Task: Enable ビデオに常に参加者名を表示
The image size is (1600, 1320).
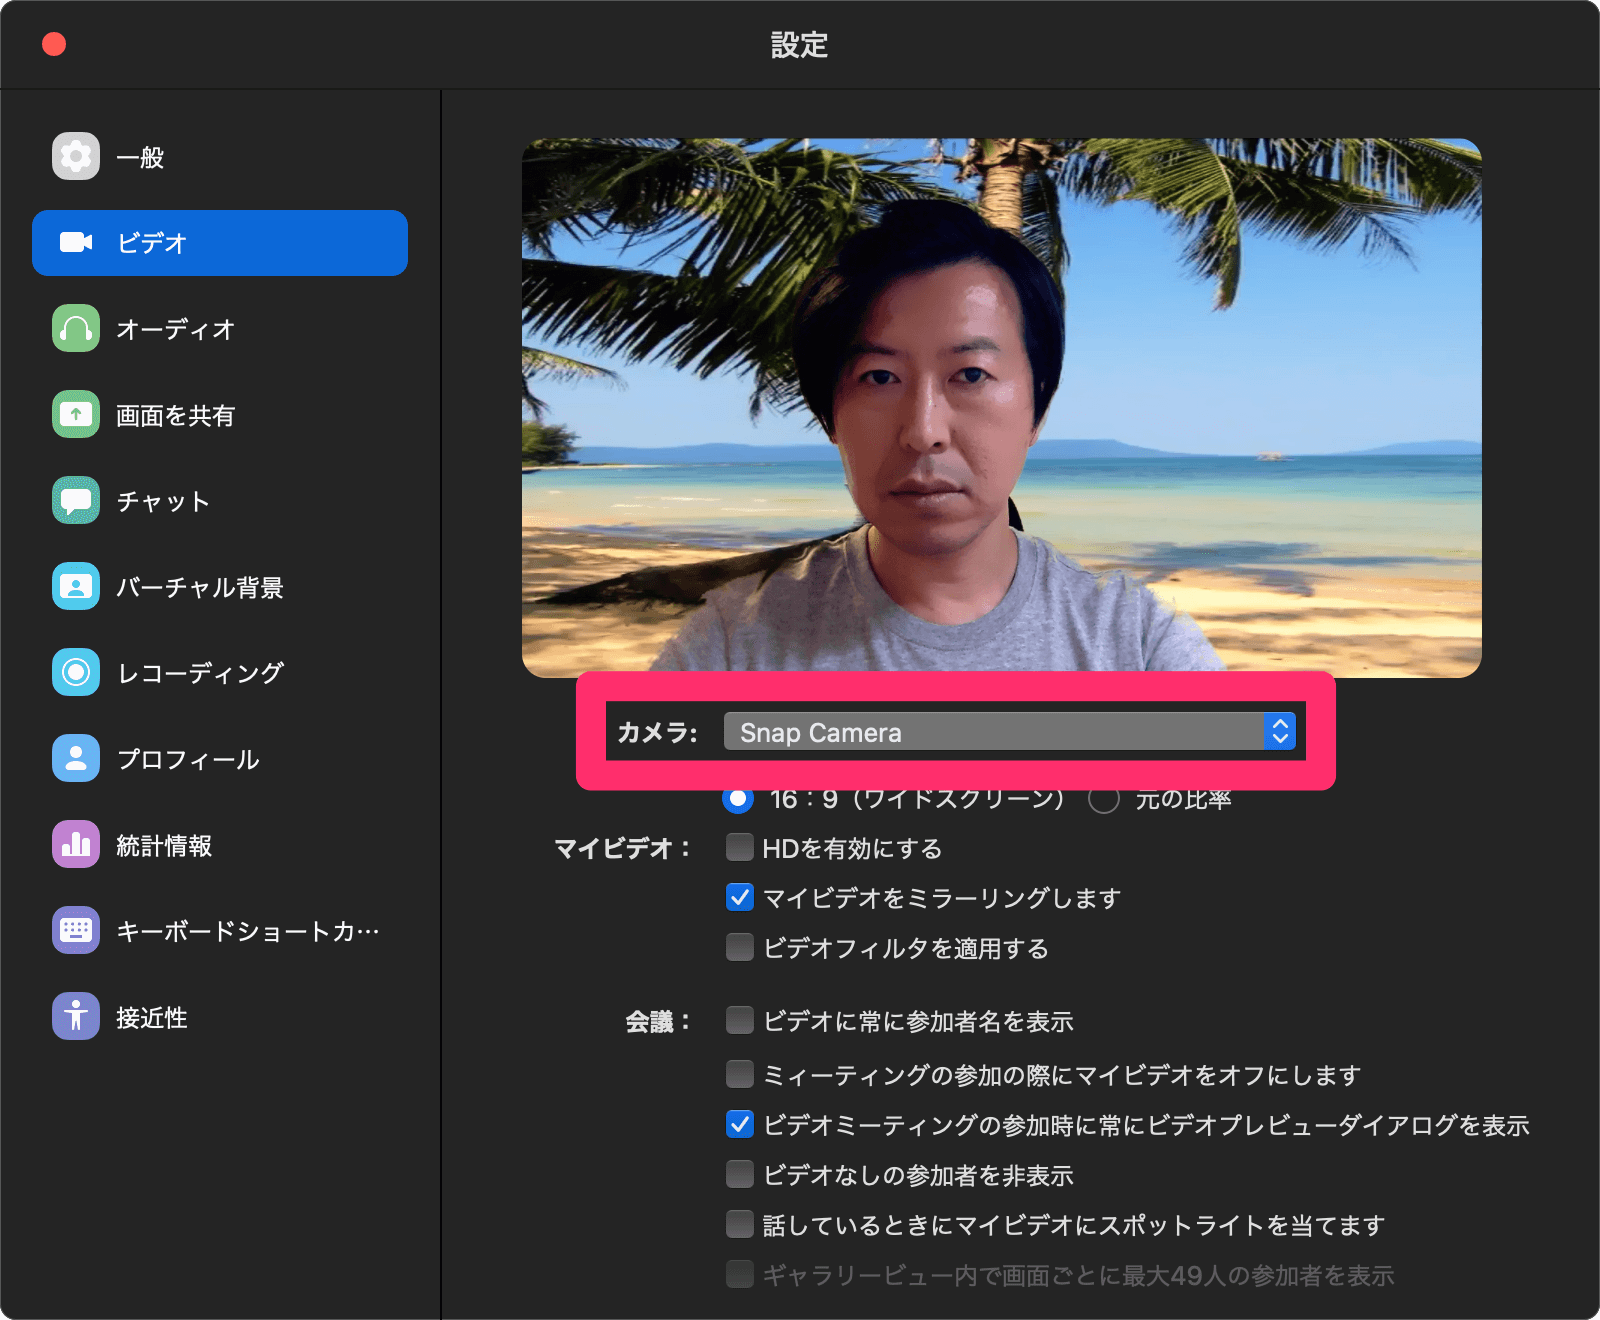Action: 739,1021
